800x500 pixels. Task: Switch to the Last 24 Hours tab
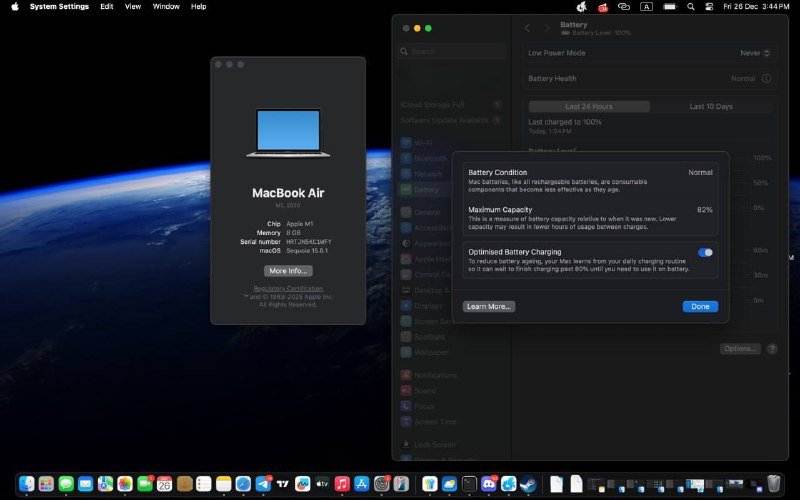tap(589, 106)
